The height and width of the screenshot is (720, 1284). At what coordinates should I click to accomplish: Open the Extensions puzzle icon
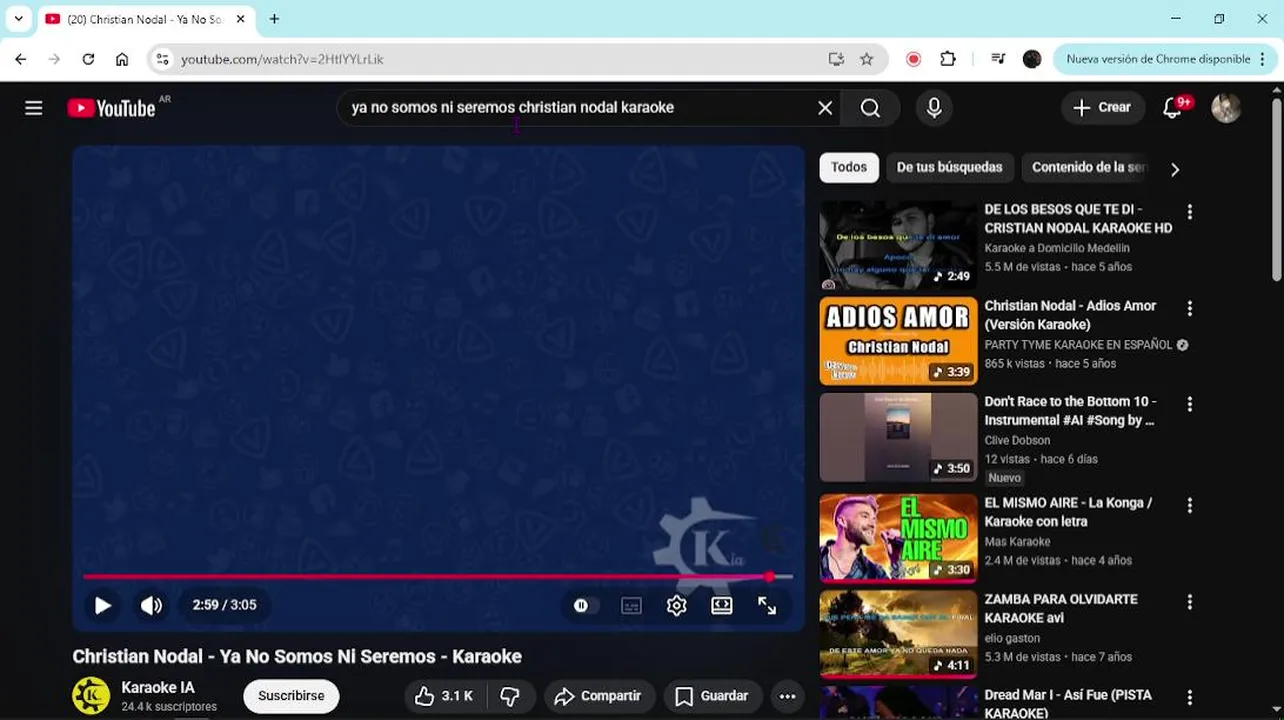(x=948, y=59)
